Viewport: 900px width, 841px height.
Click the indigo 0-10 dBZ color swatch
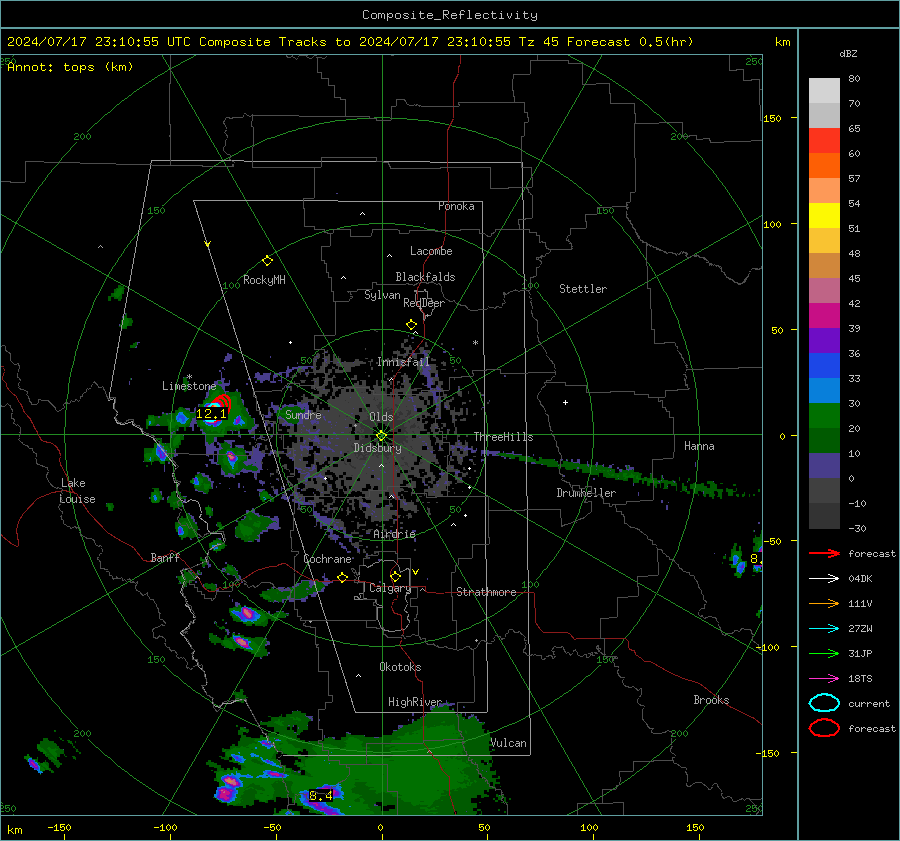824,466
